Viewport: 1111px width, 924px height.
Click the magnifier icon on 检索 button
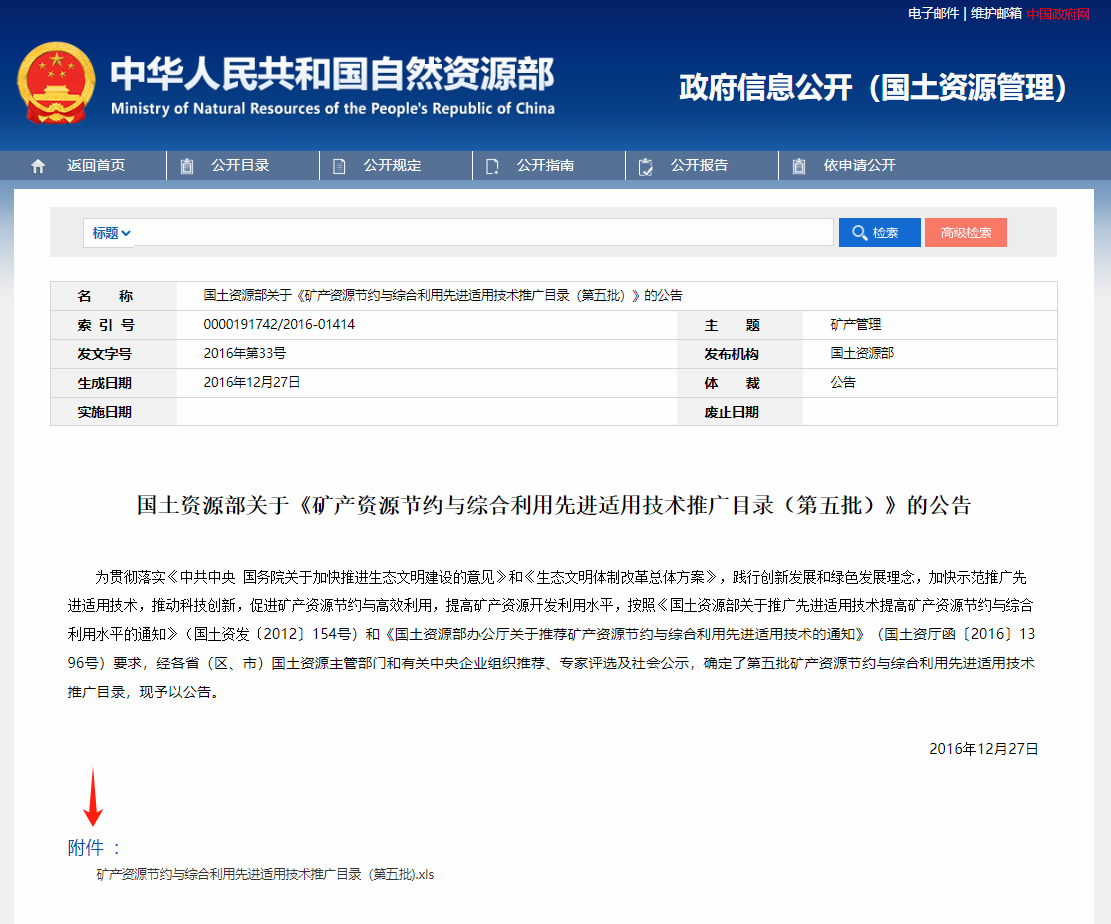[x=859, y=233]
